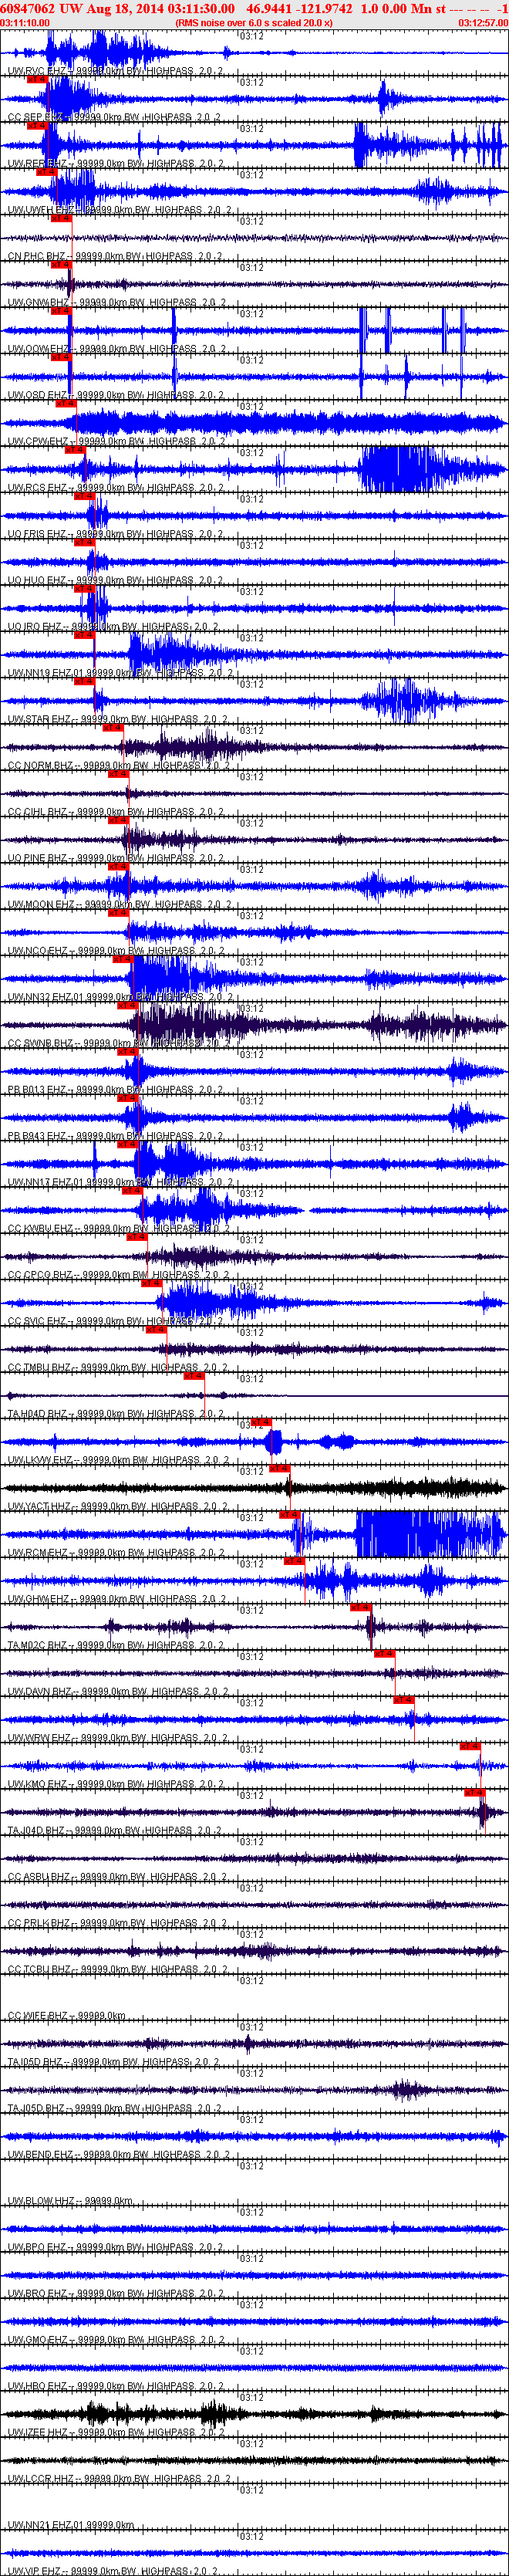Image resolution: width=509 pixels, height=2576 pixels.
Task: Select the UW.NN17 EHZ station label
Action: tap(120, 1183)
